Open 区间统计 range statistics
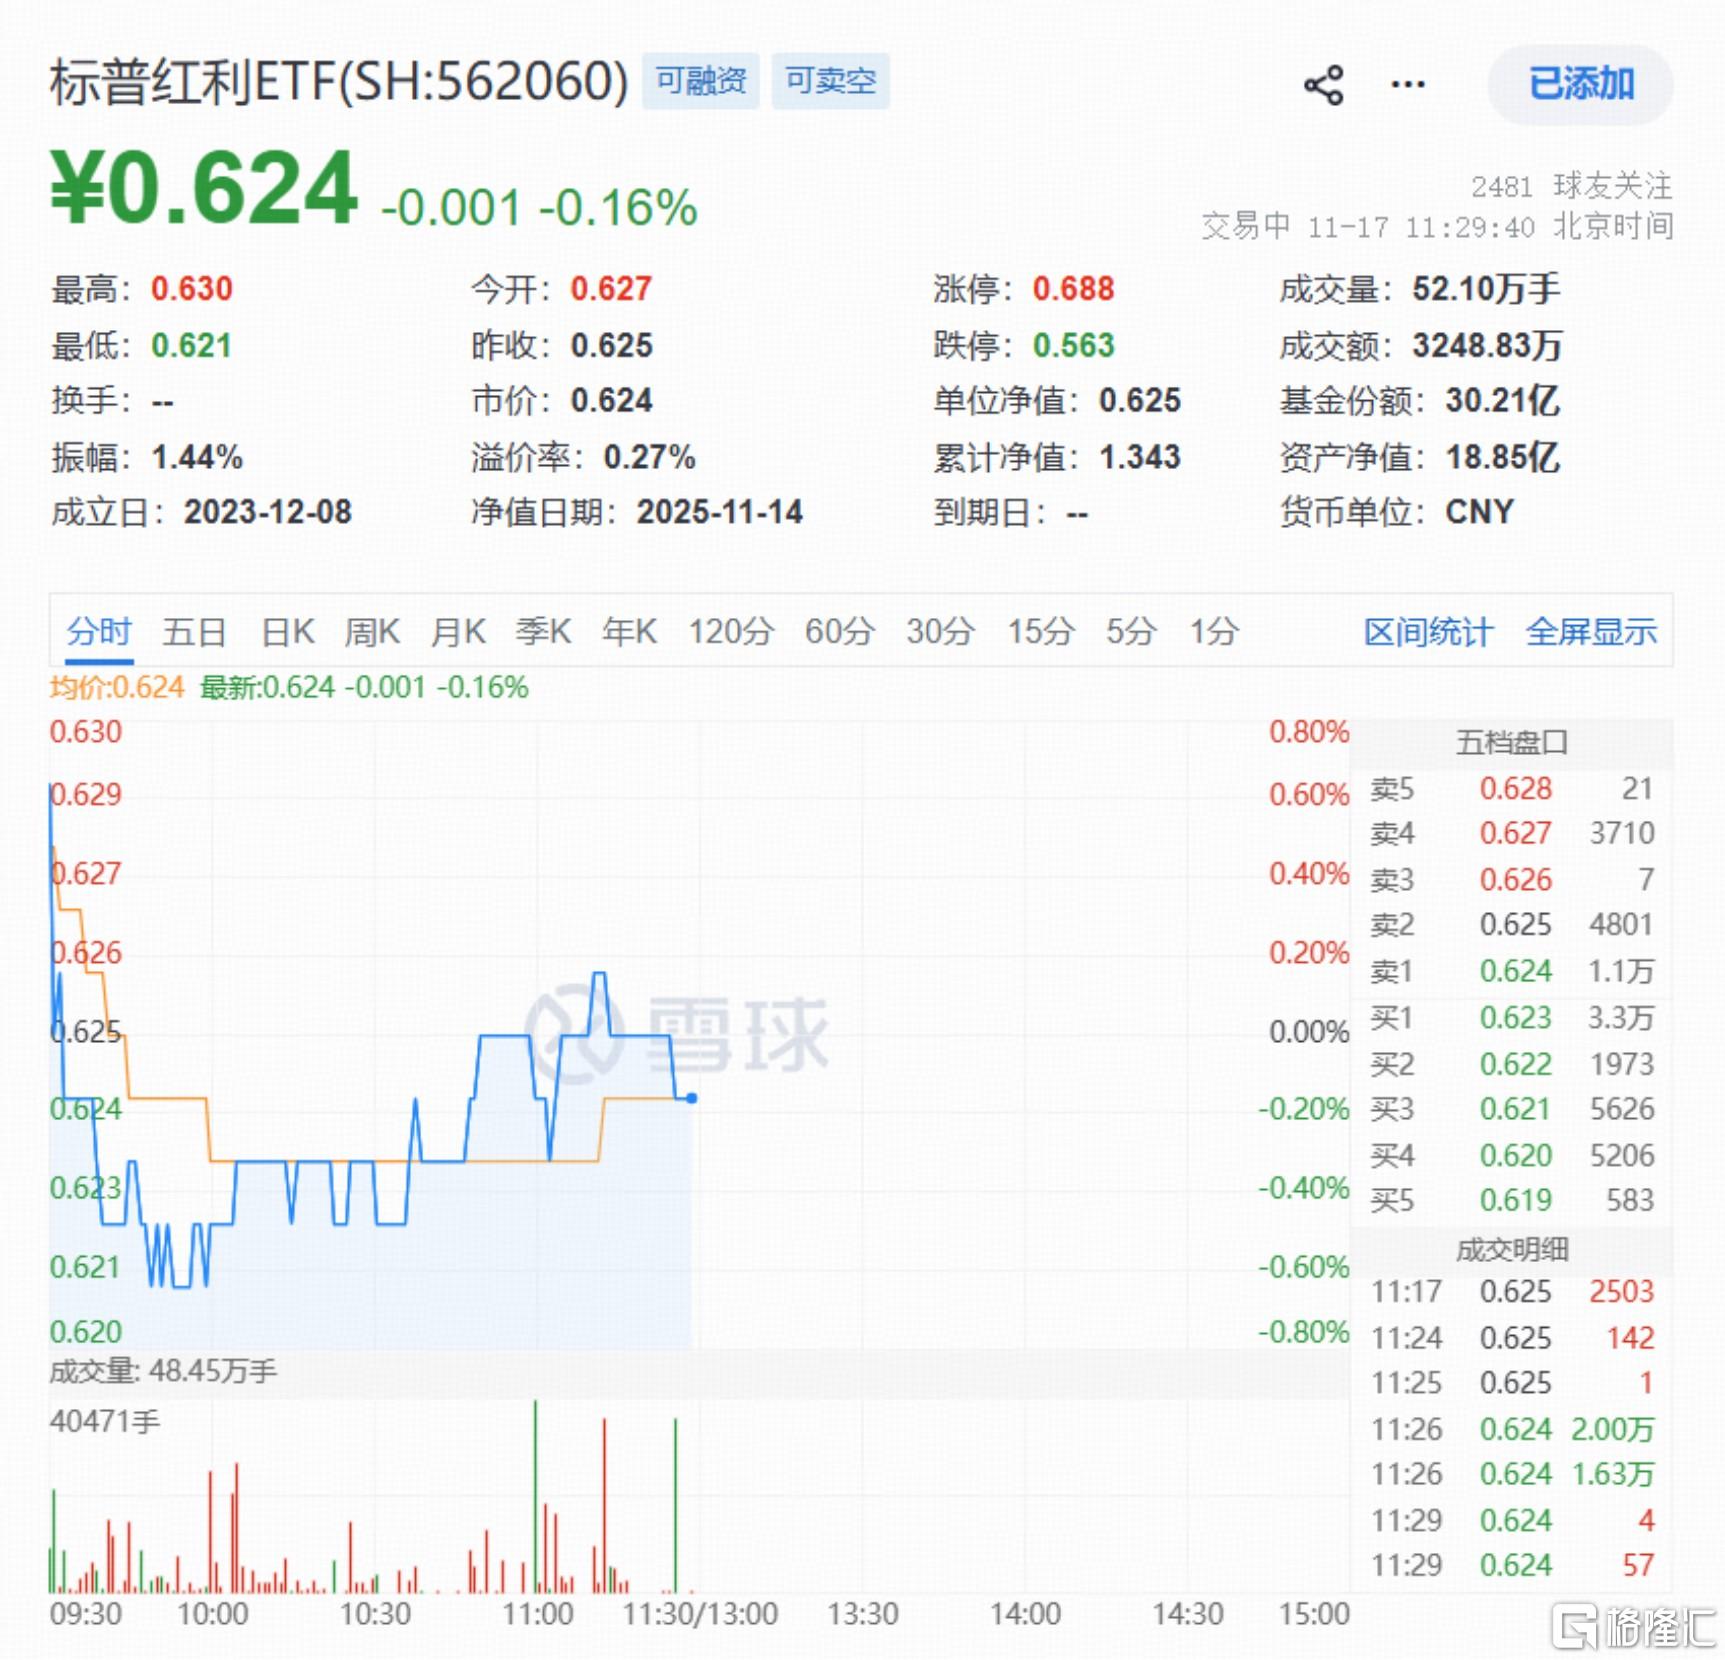Viewport: 1725px width, 1660px height. (1428, 632)
